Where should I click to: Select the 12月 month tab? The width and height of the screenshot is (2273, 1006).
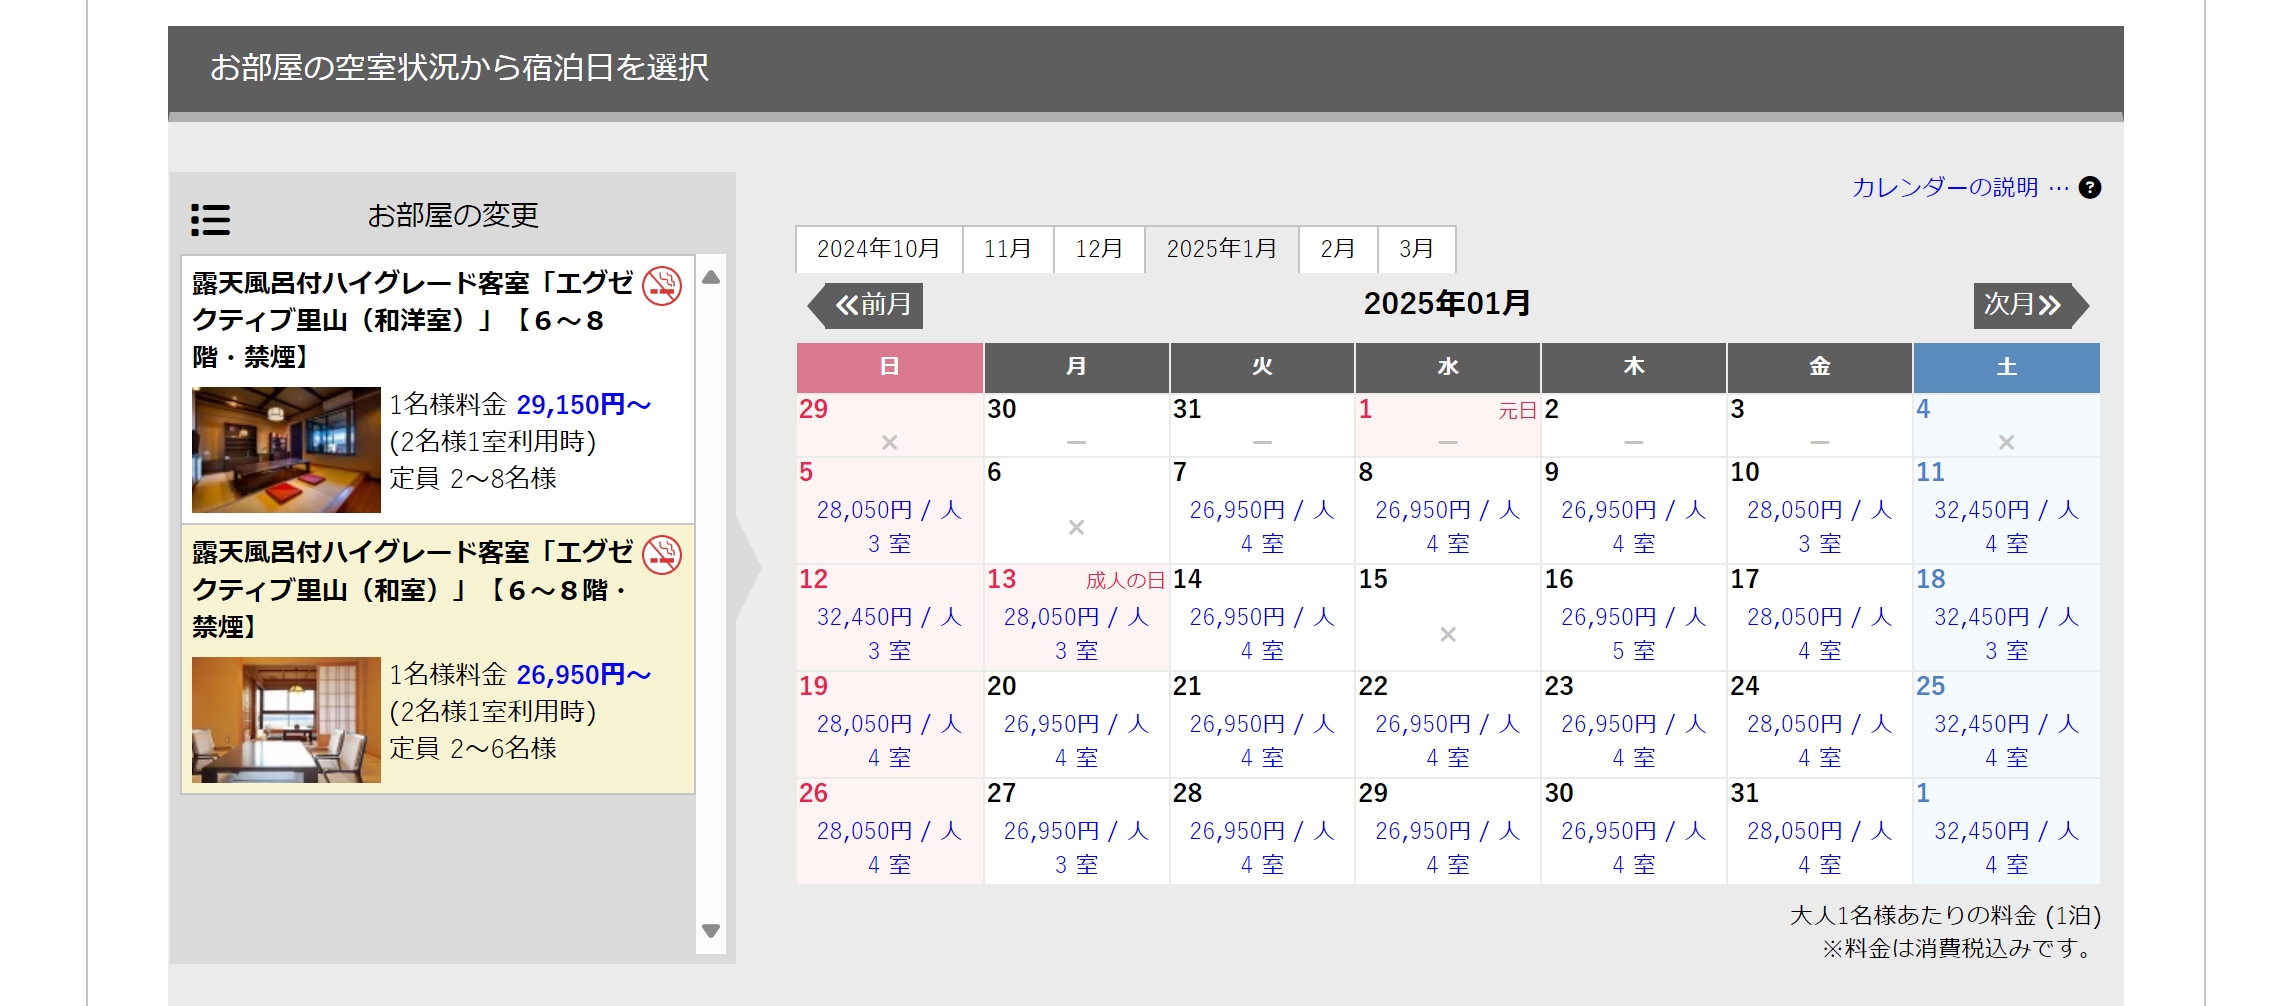(1098, 249)
